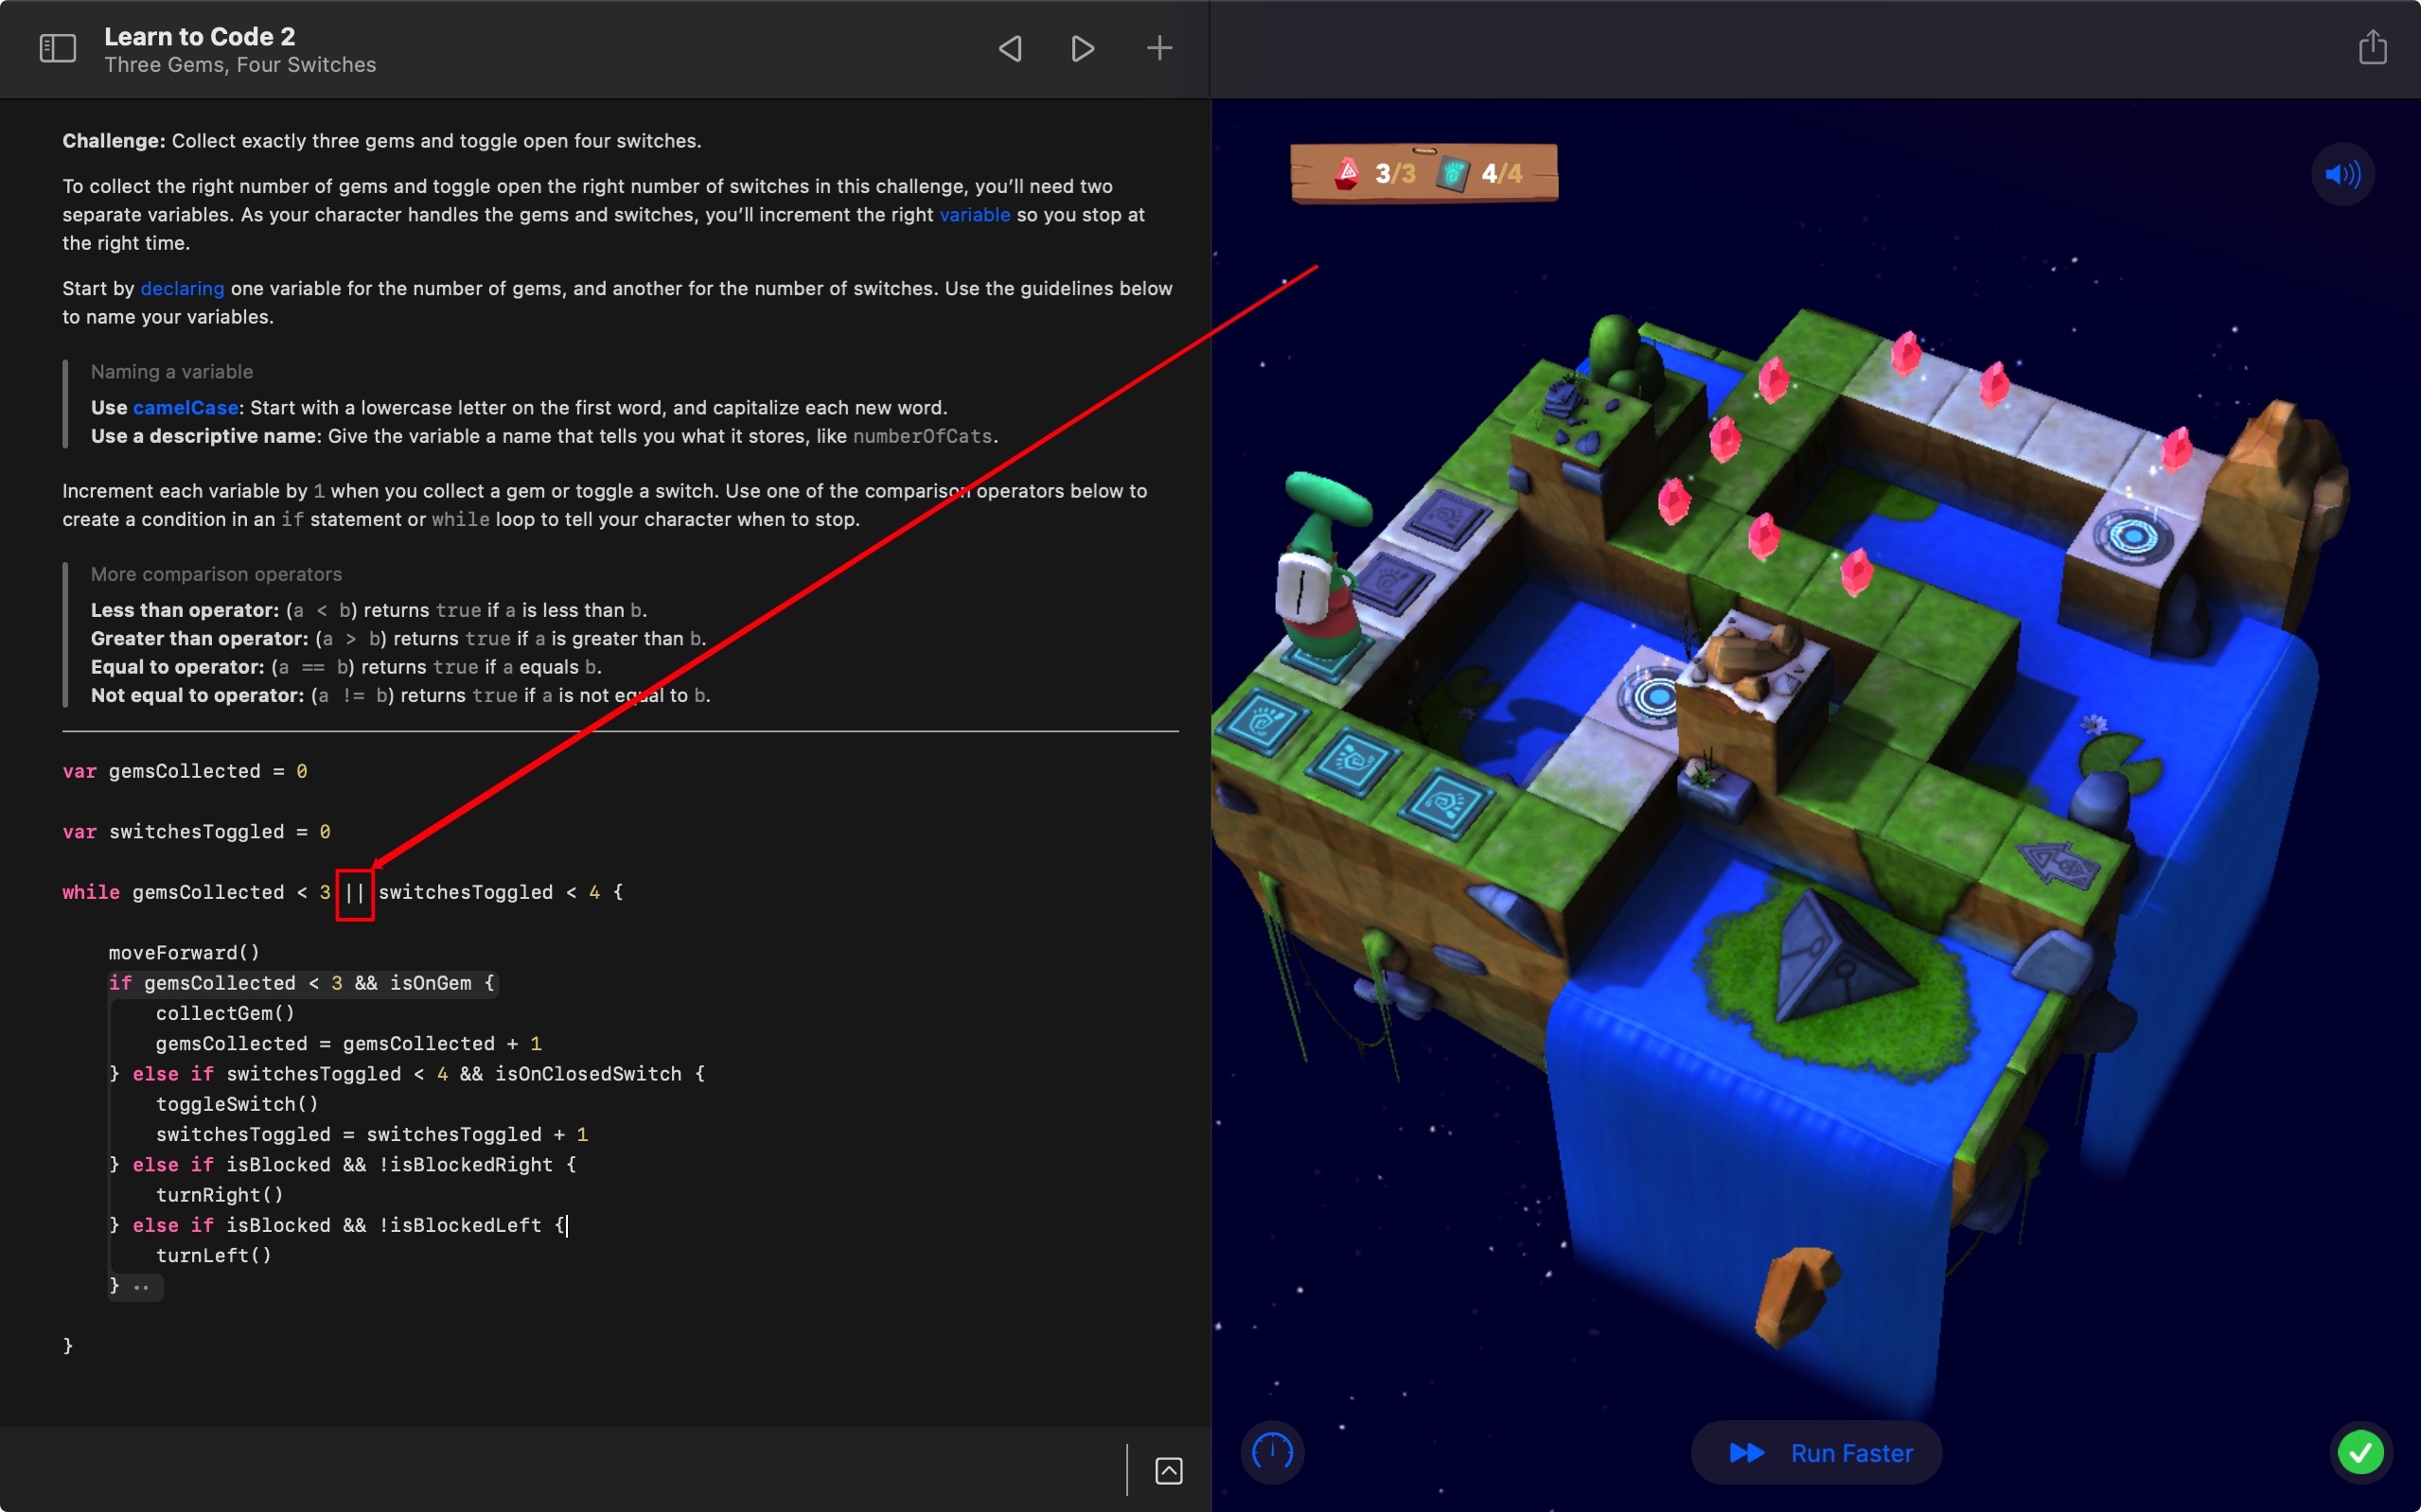Image resolution: width=2421 pixels, height=1512 pixels.
Task: Open the execution speed timer icon
Action: (1272, 1451)
